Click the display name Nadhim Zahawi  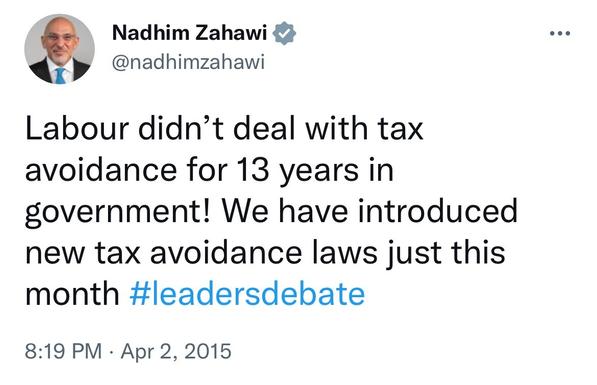click(189, 33)
